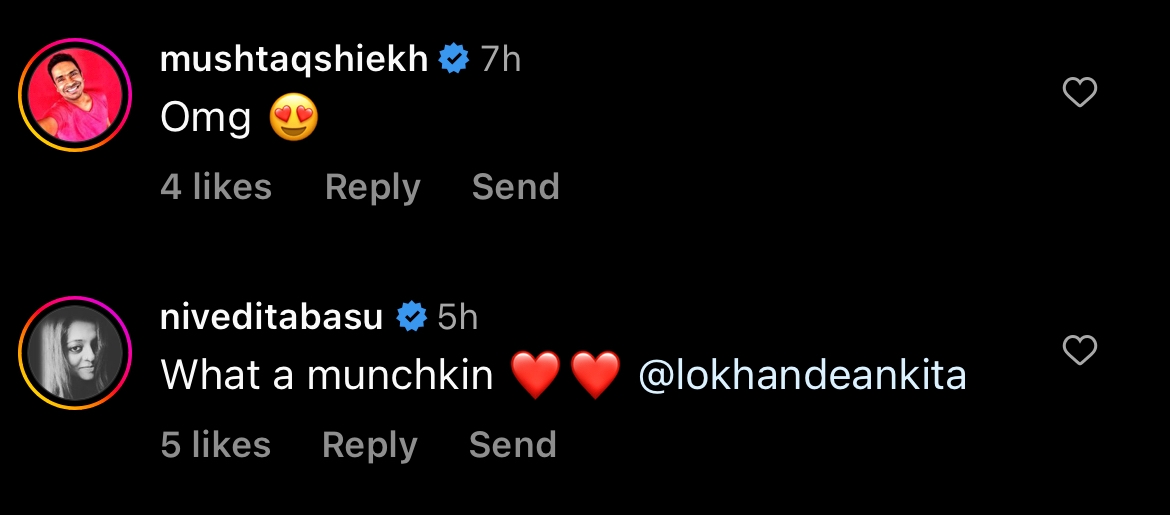Open the @lokhandeankita mention
The width and height of the screenshot is (1170, 515).
(802, 376)
